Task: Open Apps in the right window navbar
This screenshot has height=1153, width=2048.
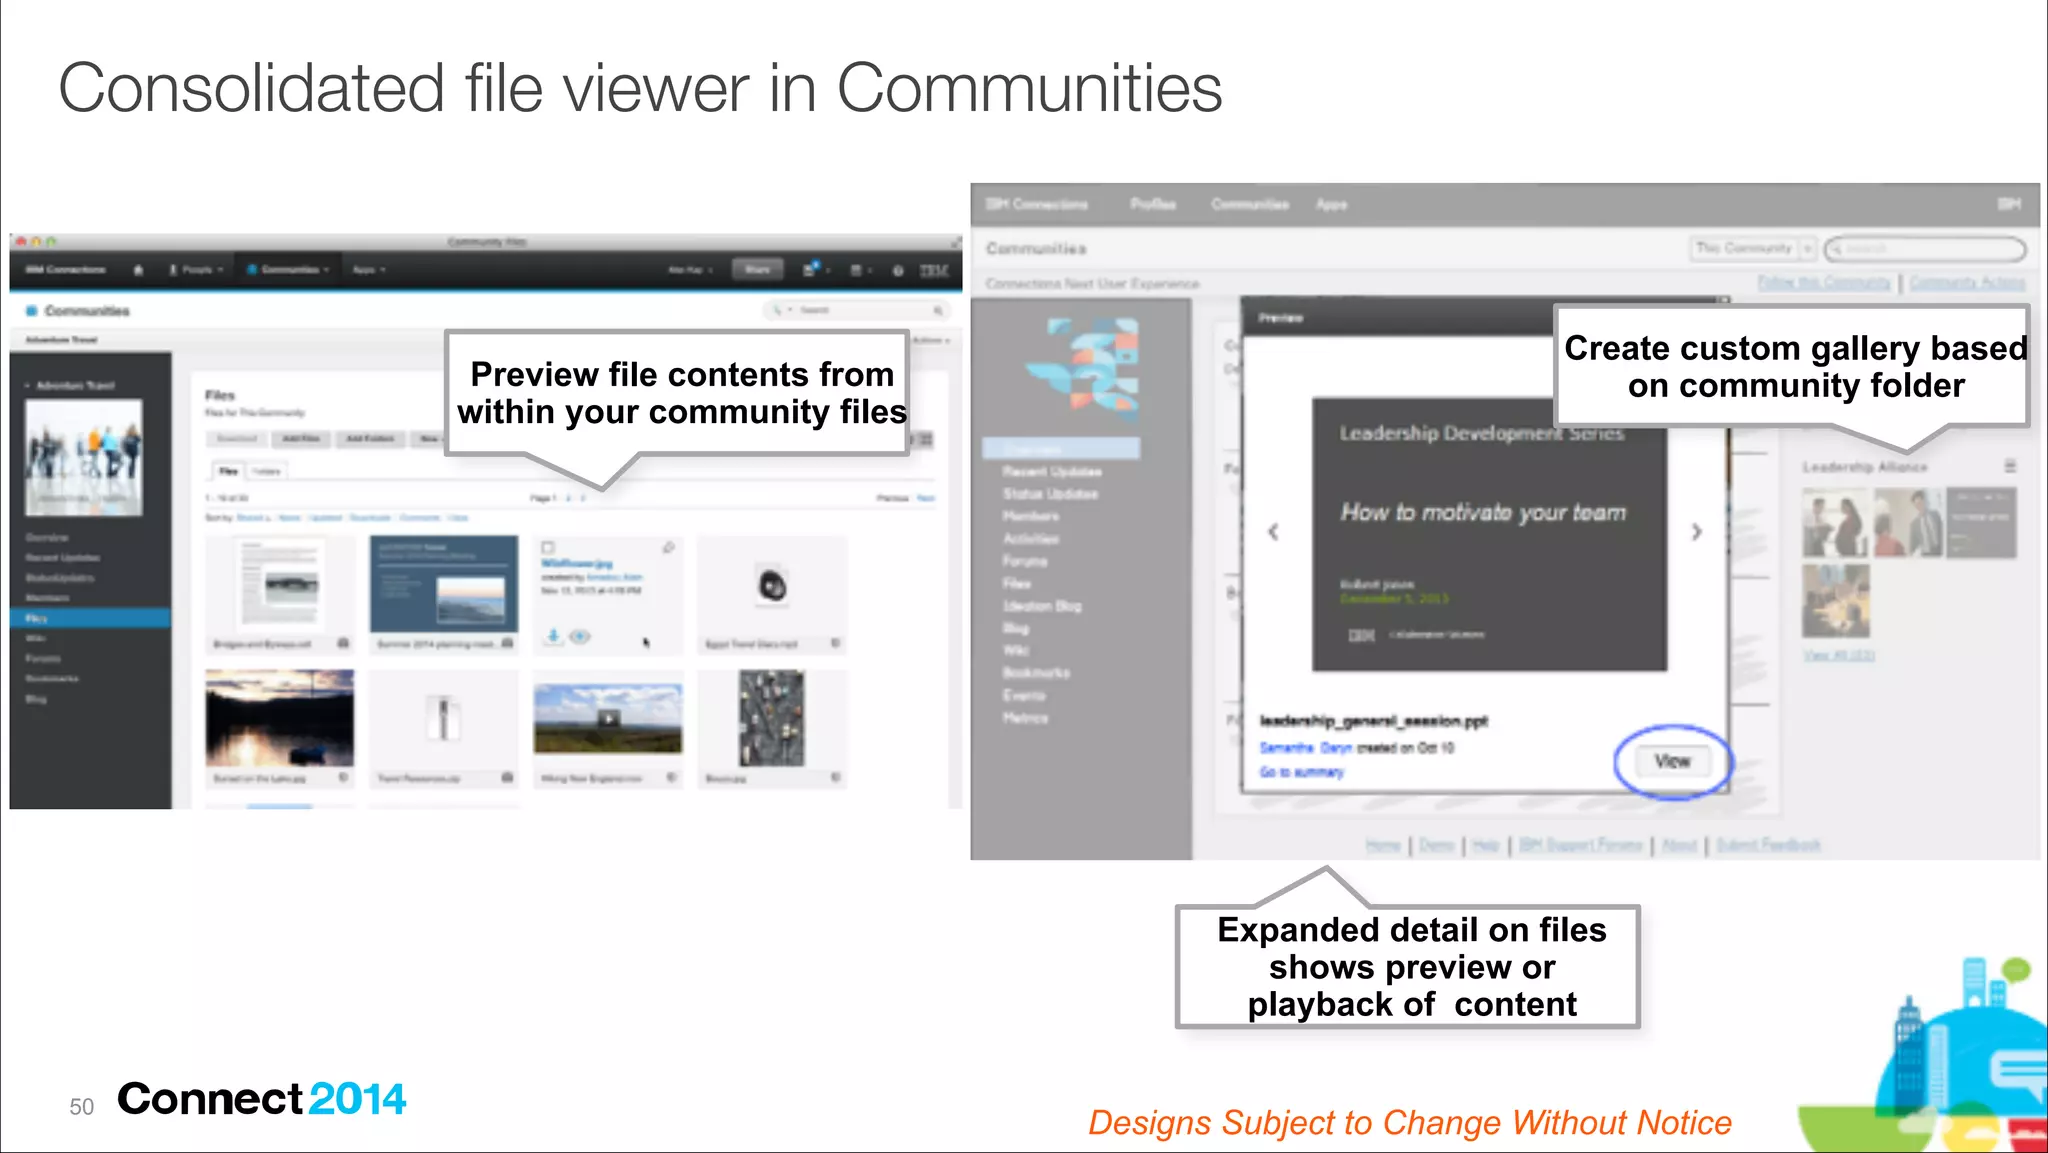Action: [x=1331, y=204]
